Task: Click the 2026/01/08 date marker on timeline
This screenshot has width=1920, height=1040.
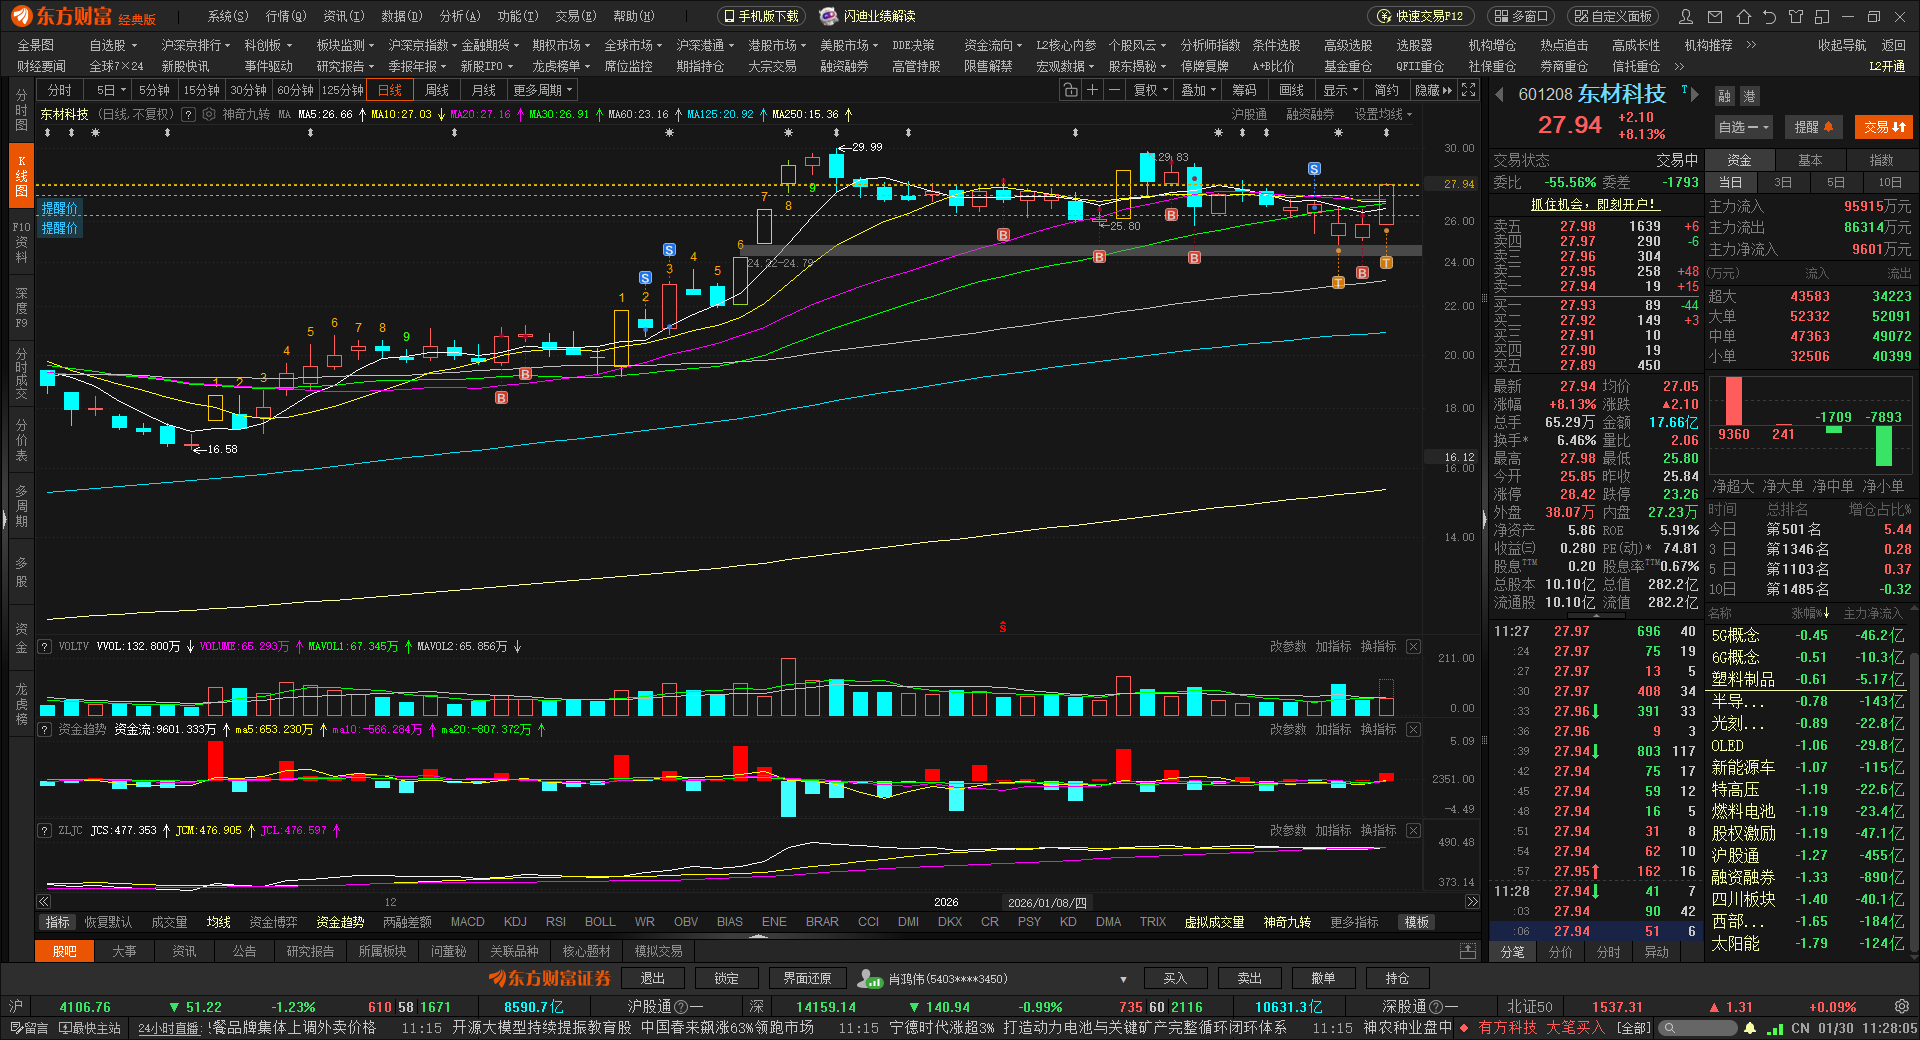Action: 1046,902
